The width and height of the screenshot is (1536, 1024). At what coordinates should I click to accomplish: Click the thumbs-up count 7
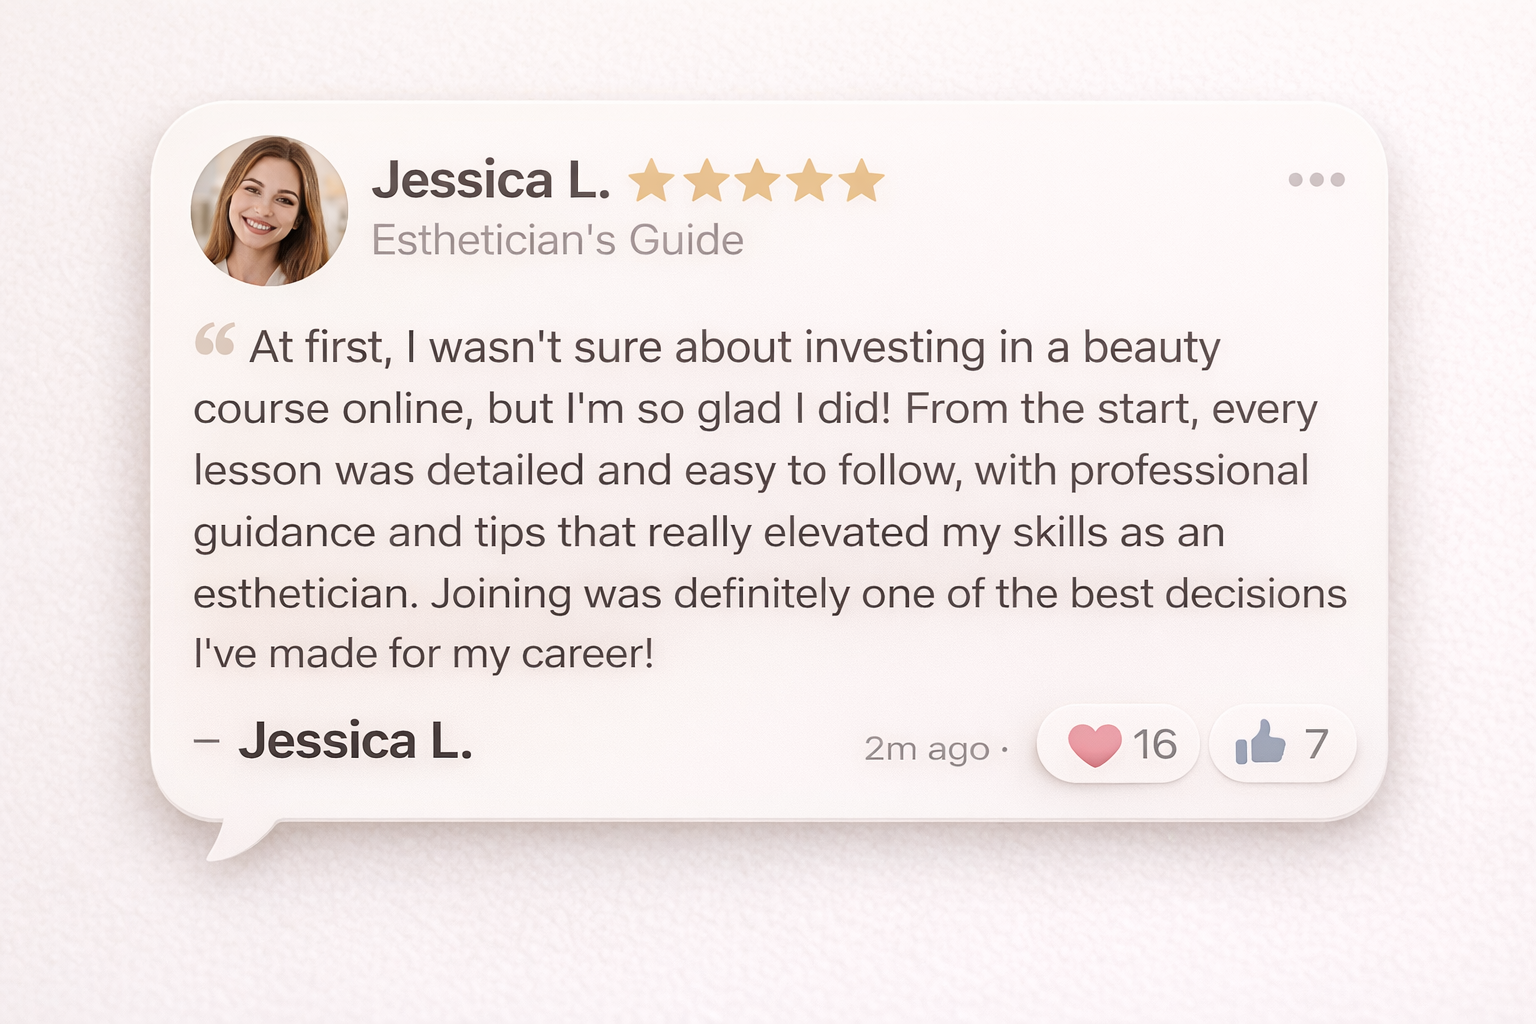pos(1316,745)
